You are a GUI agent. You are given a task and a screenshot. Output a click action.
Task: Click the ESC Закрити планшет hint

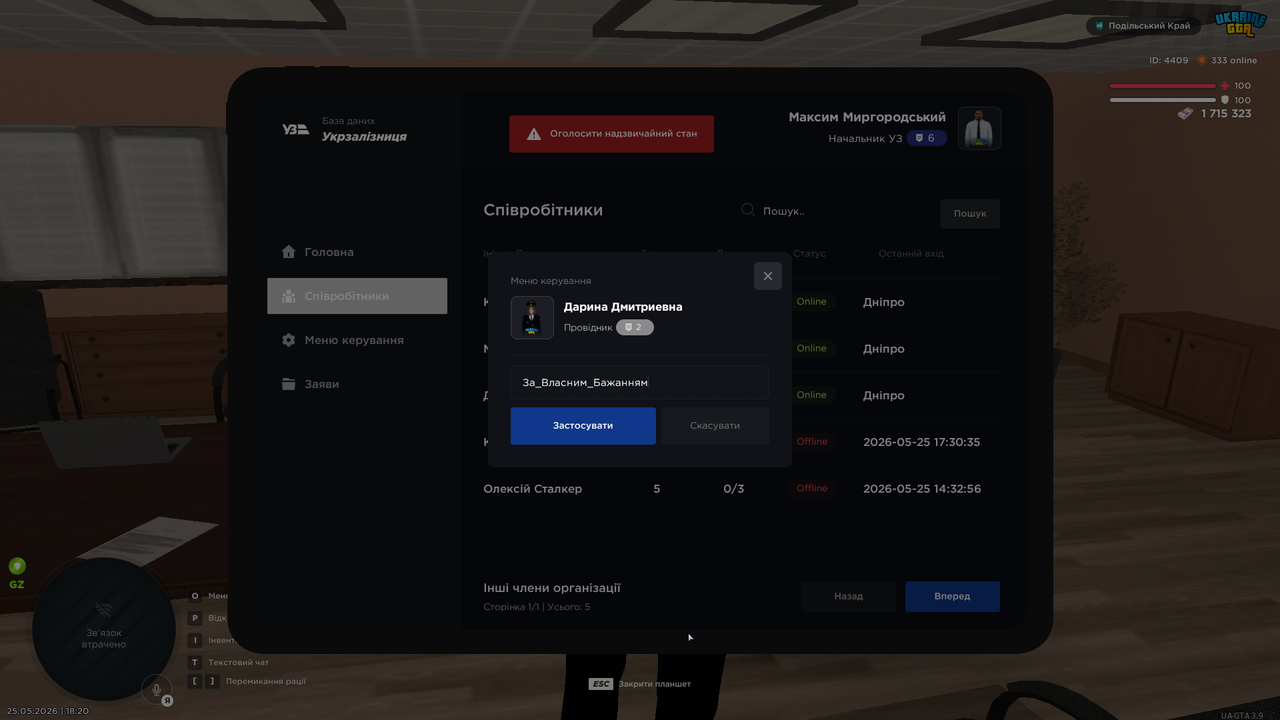(640, 684)
